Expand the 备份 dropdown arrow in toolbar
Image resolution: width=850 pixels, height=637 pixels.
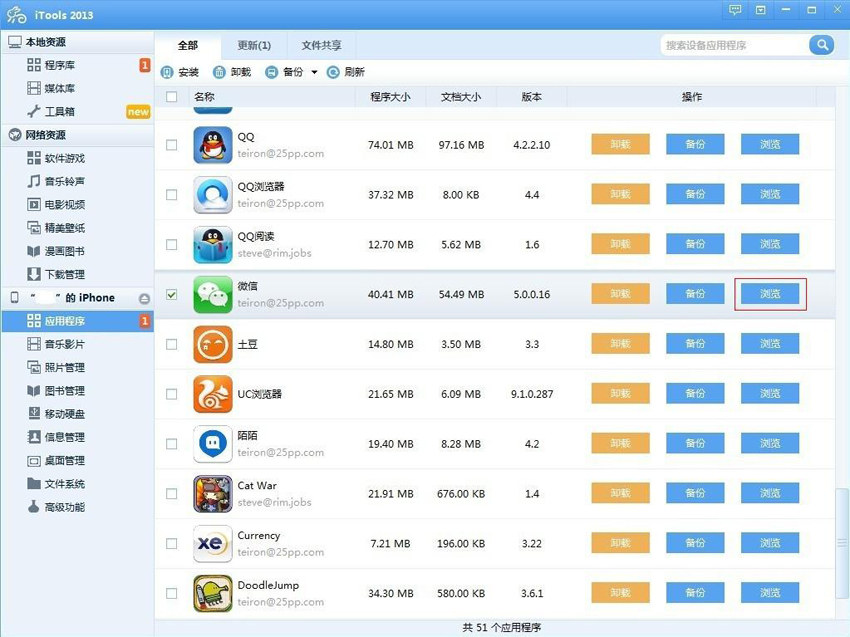314,72
